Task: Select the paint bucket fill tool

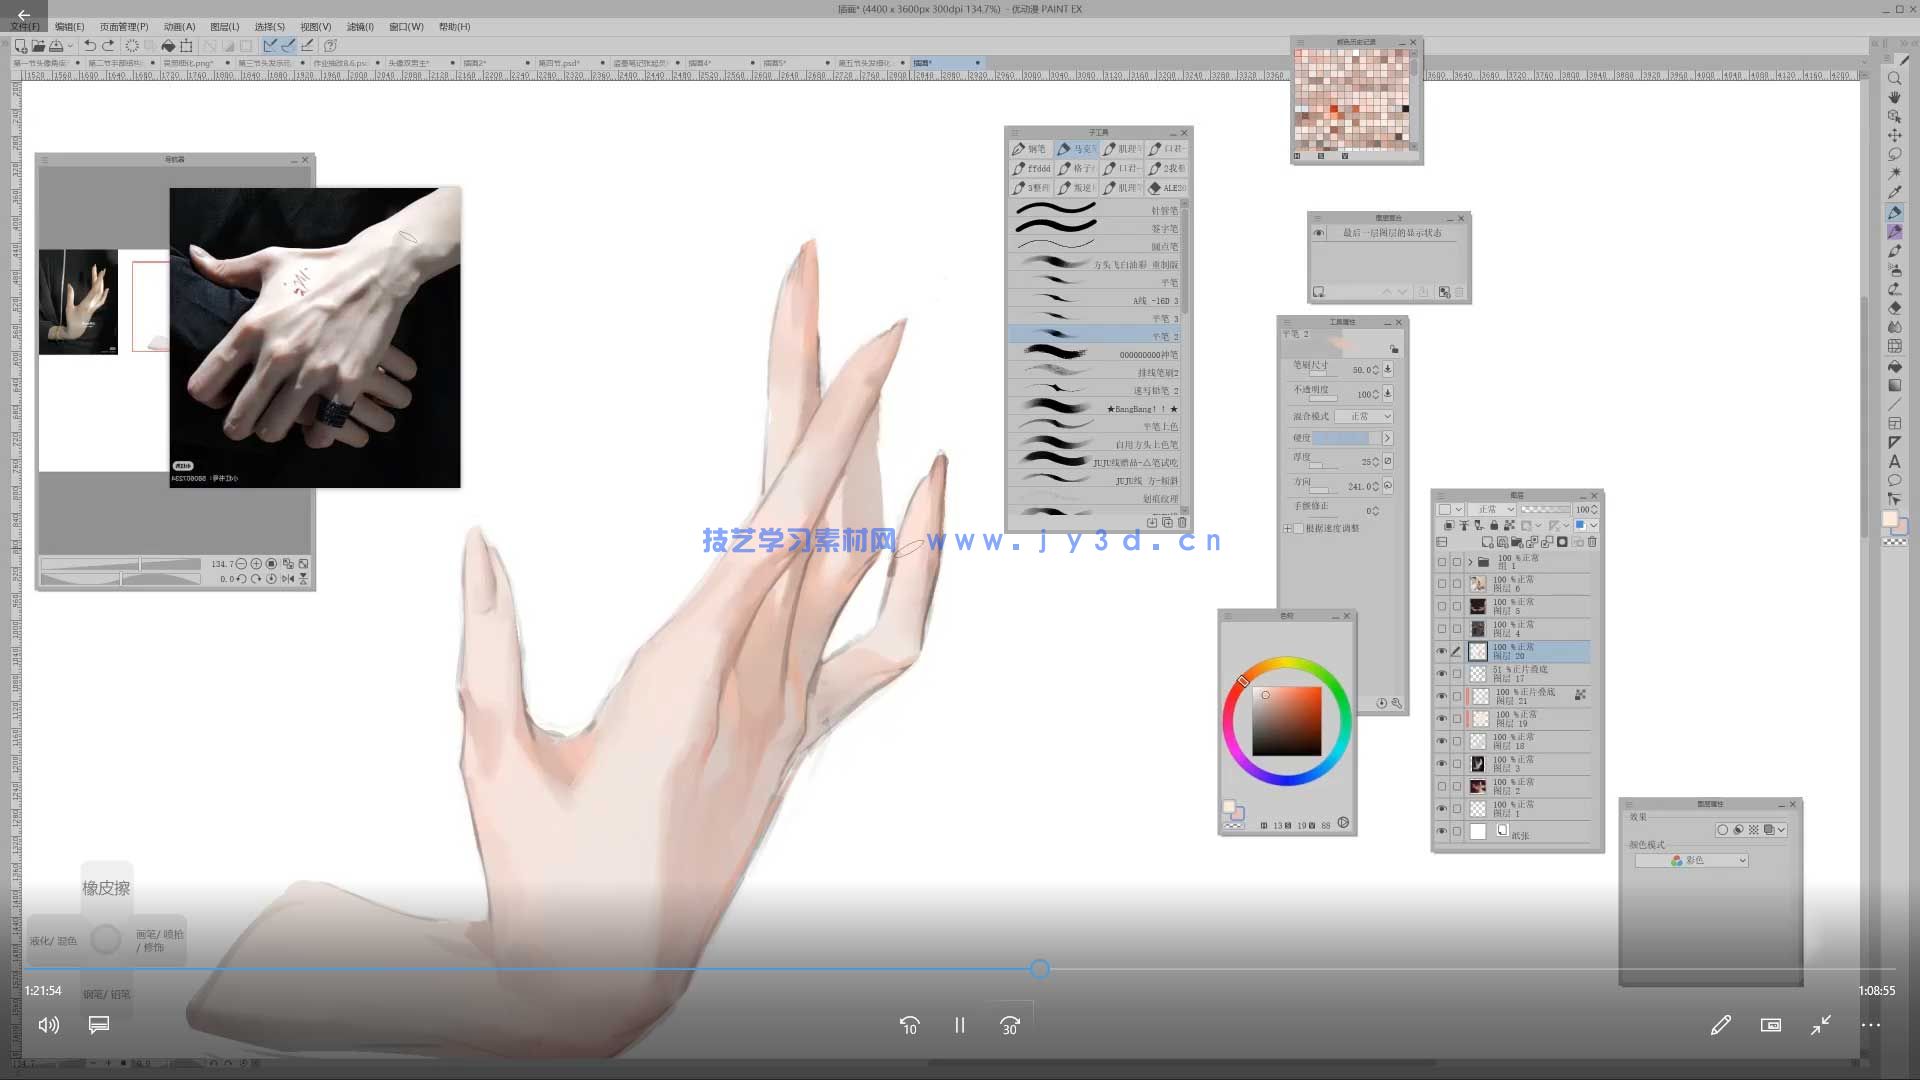Action: (x=1894, y=366)
